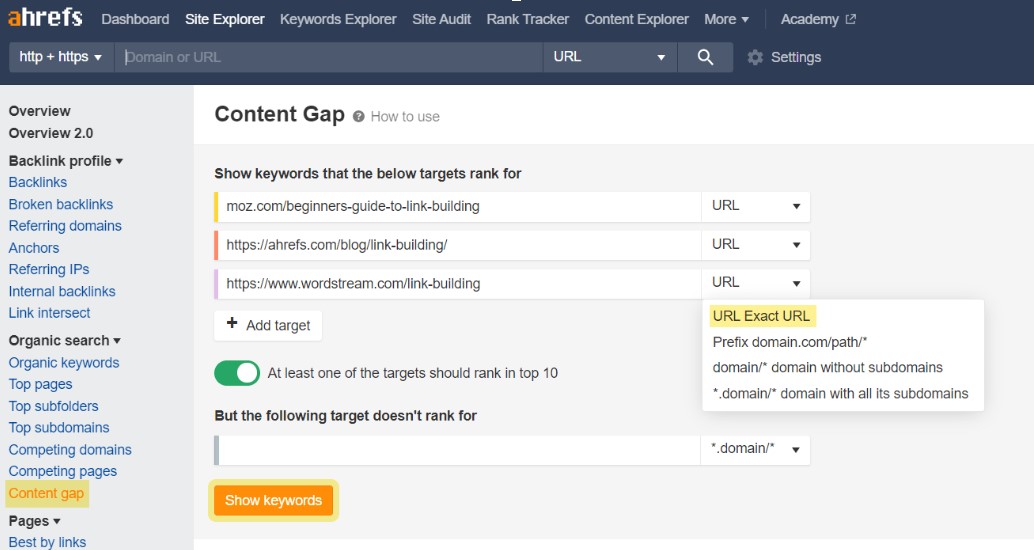This screenshot has width=1034, height=550.
Task: Click Settings next to the search bar
Action: [x=796, y=57]
